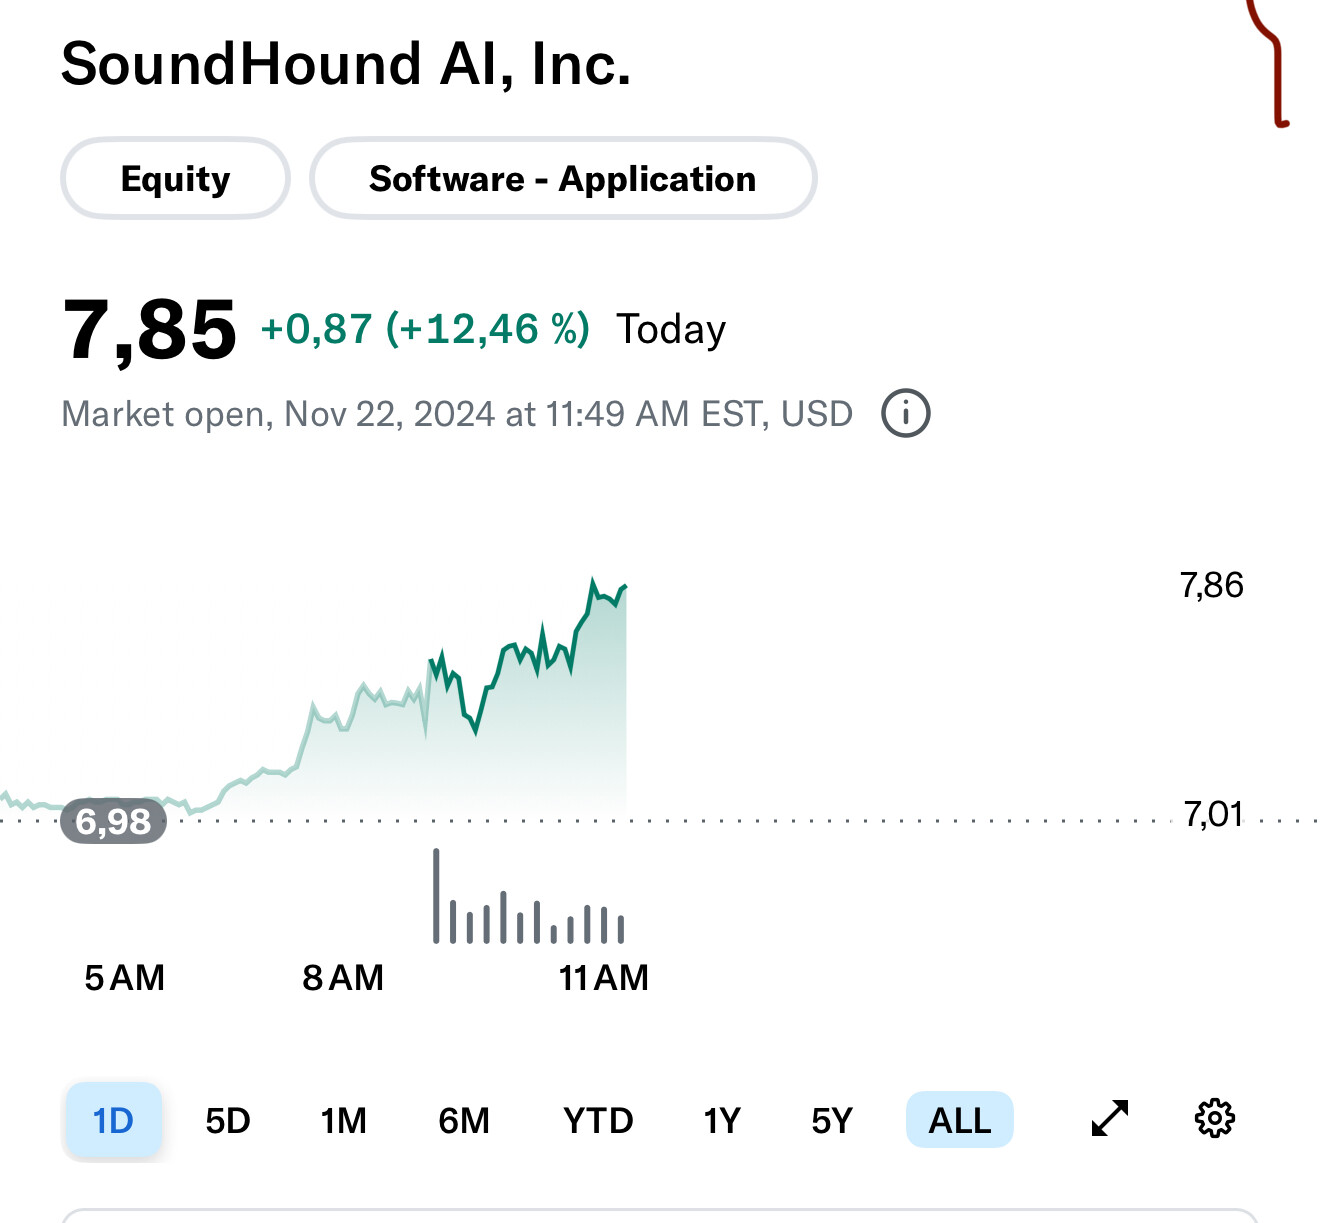1320x1223 pixels.
Task: Tap the peak of the price line
Action: coord(593,580)
